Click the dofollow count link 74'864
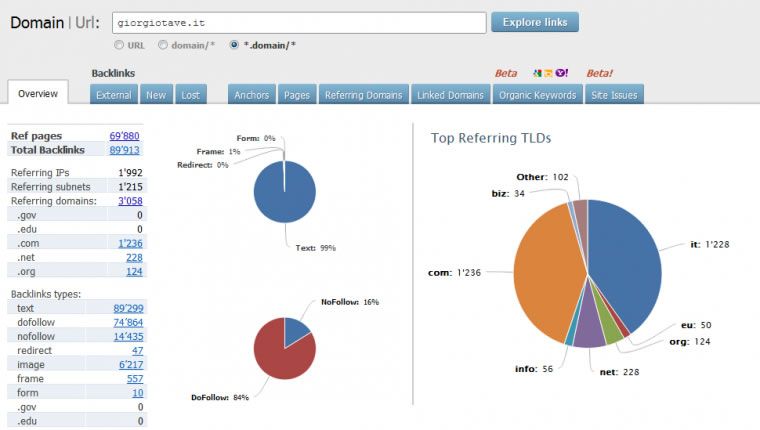The height and width of the screenshot is (430, 760). [126, 323]
